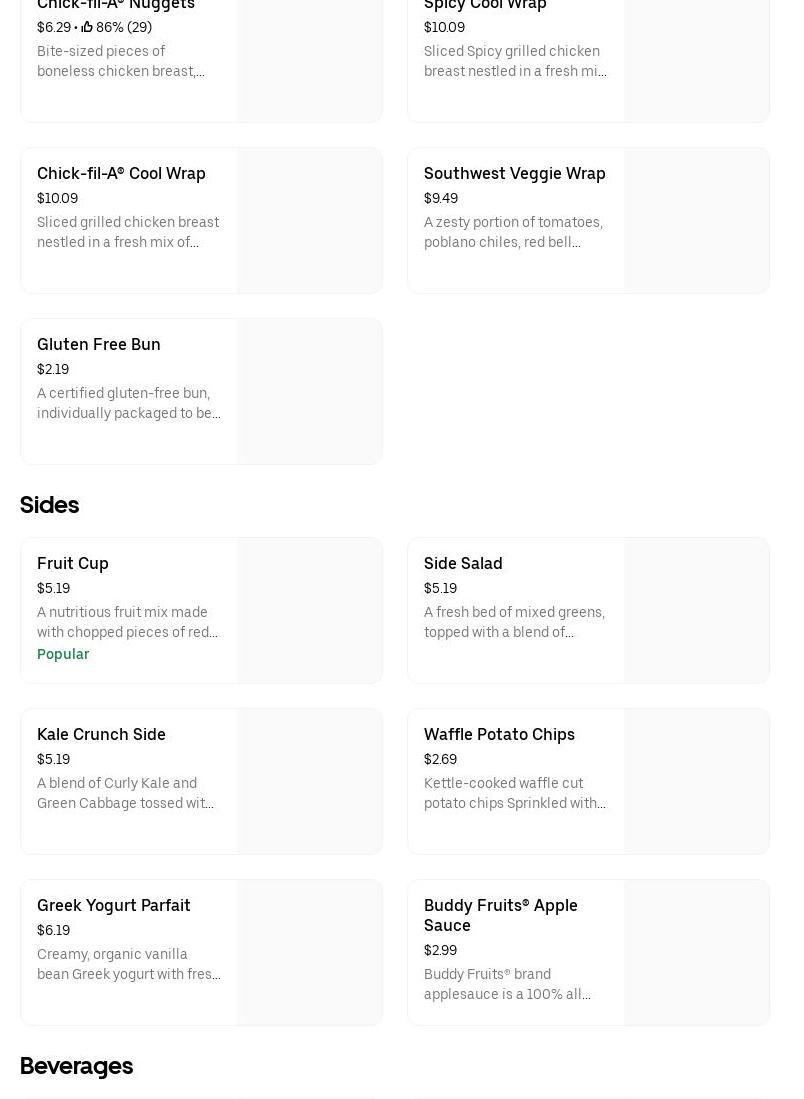The image size is (804, 1099).
Task: Click the Popular tag on Fruit Cup
Action: coord(63,654)
